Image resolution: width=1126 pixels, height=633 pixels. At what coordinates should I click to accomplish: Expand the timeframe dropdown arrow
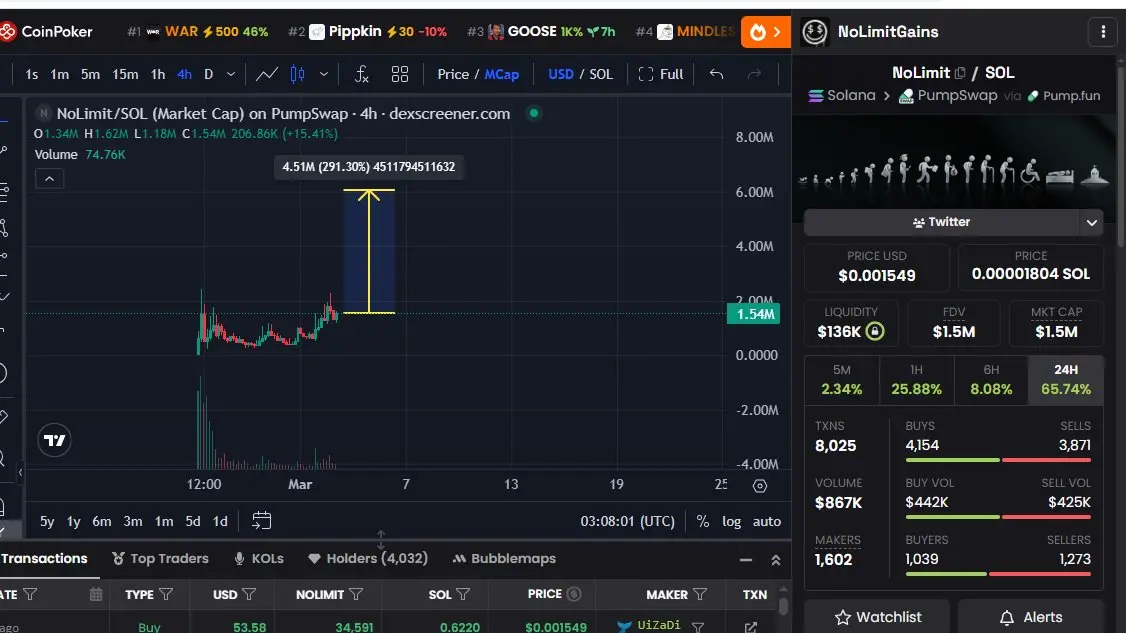click(231, 74)
